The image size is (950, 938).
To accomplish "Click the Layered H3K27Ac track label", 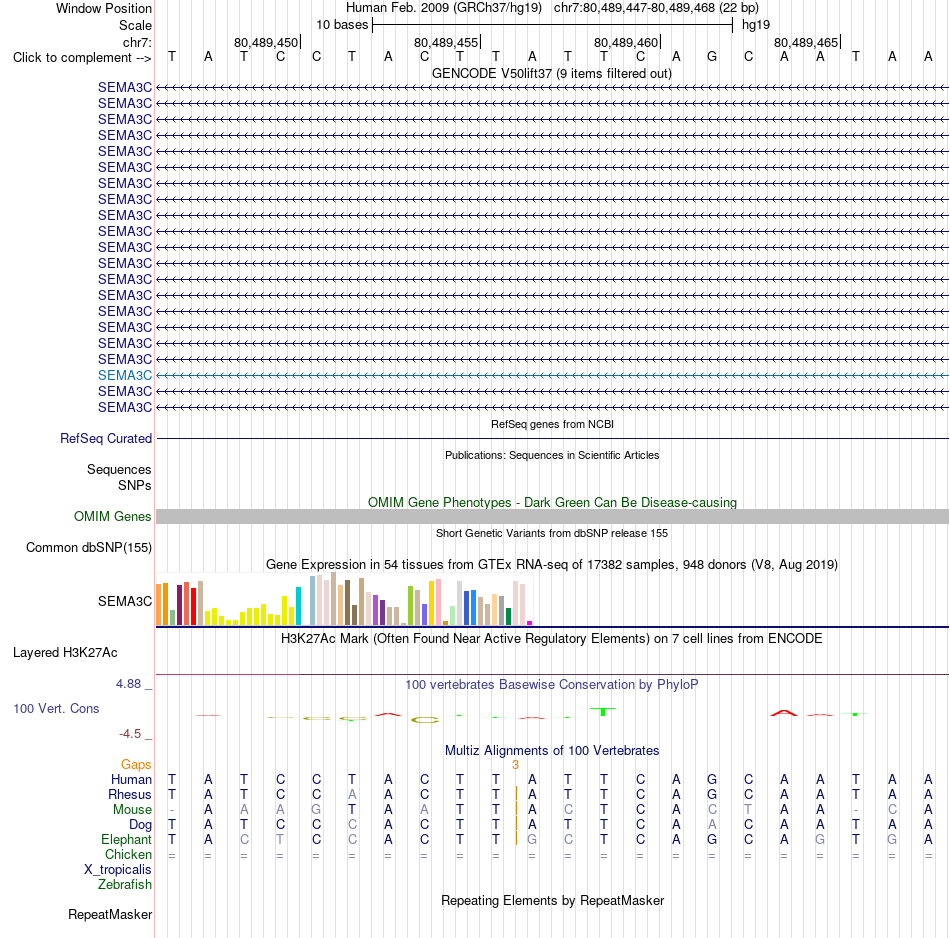I will pyautogui.click(x=65, y=653).
